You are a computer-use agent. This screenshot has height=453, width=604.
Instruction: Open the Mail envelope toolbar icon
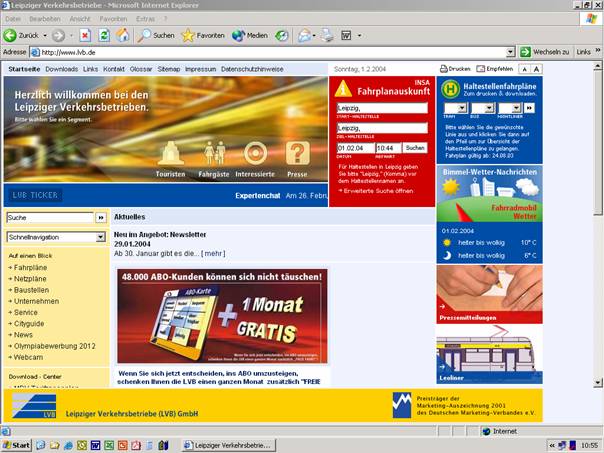(x=304, y=36)
